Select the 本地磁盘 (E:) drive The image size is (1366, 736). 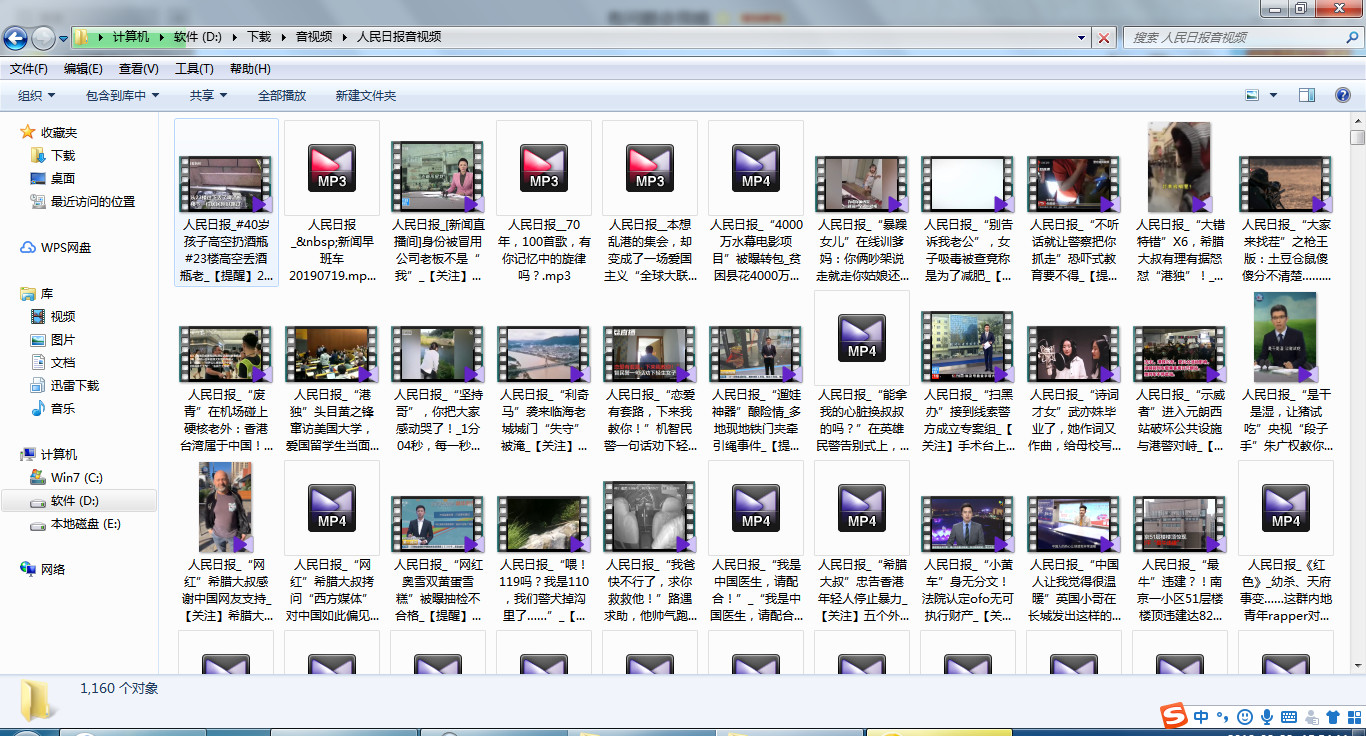click(x=86, y=524)
